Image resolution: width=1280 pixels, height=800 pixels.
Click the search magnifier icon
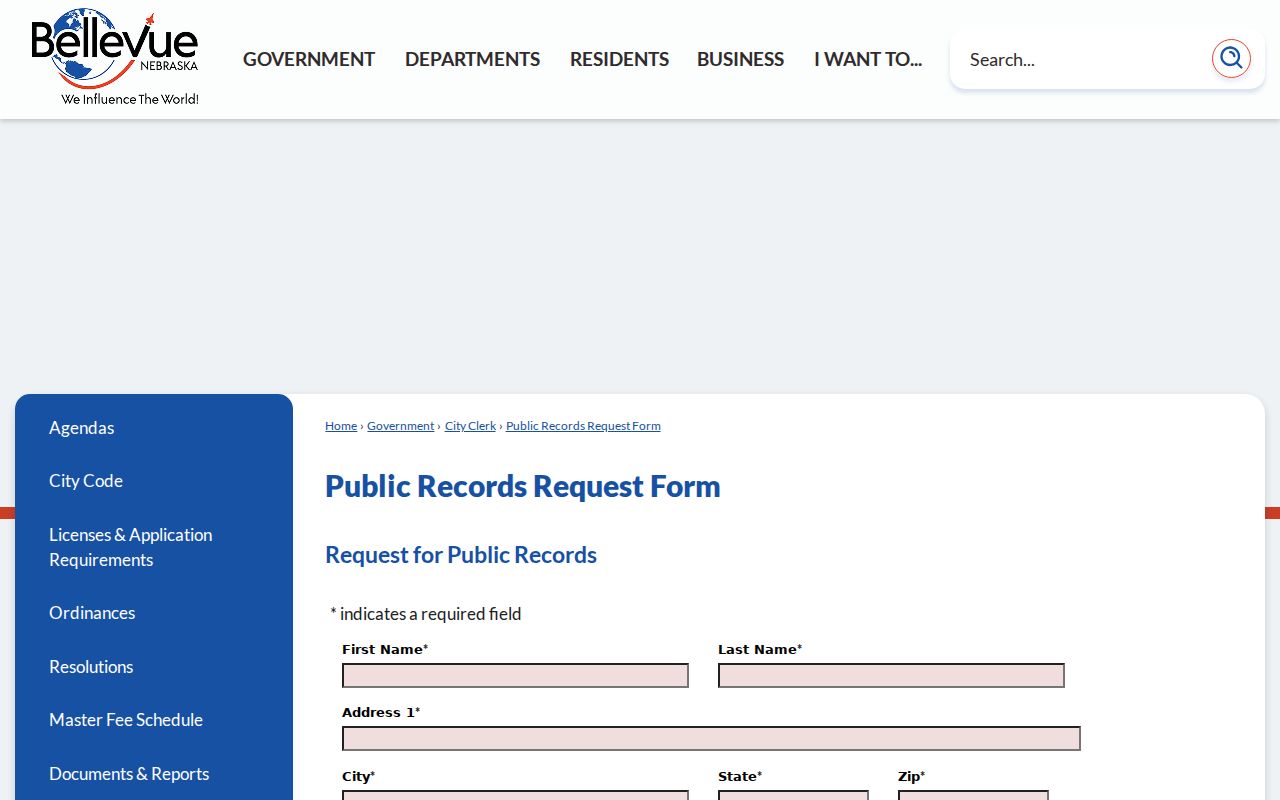click(x=1231, y=59)
